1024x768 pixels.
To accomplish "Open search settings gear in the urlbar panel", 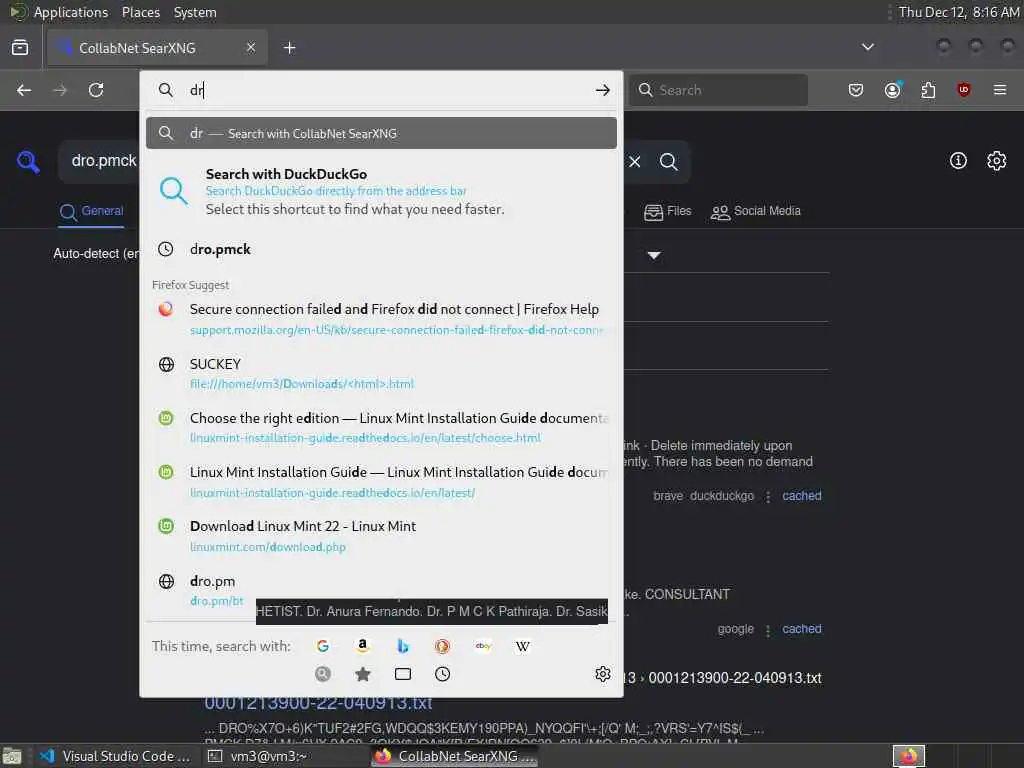I will pos(603,674).
